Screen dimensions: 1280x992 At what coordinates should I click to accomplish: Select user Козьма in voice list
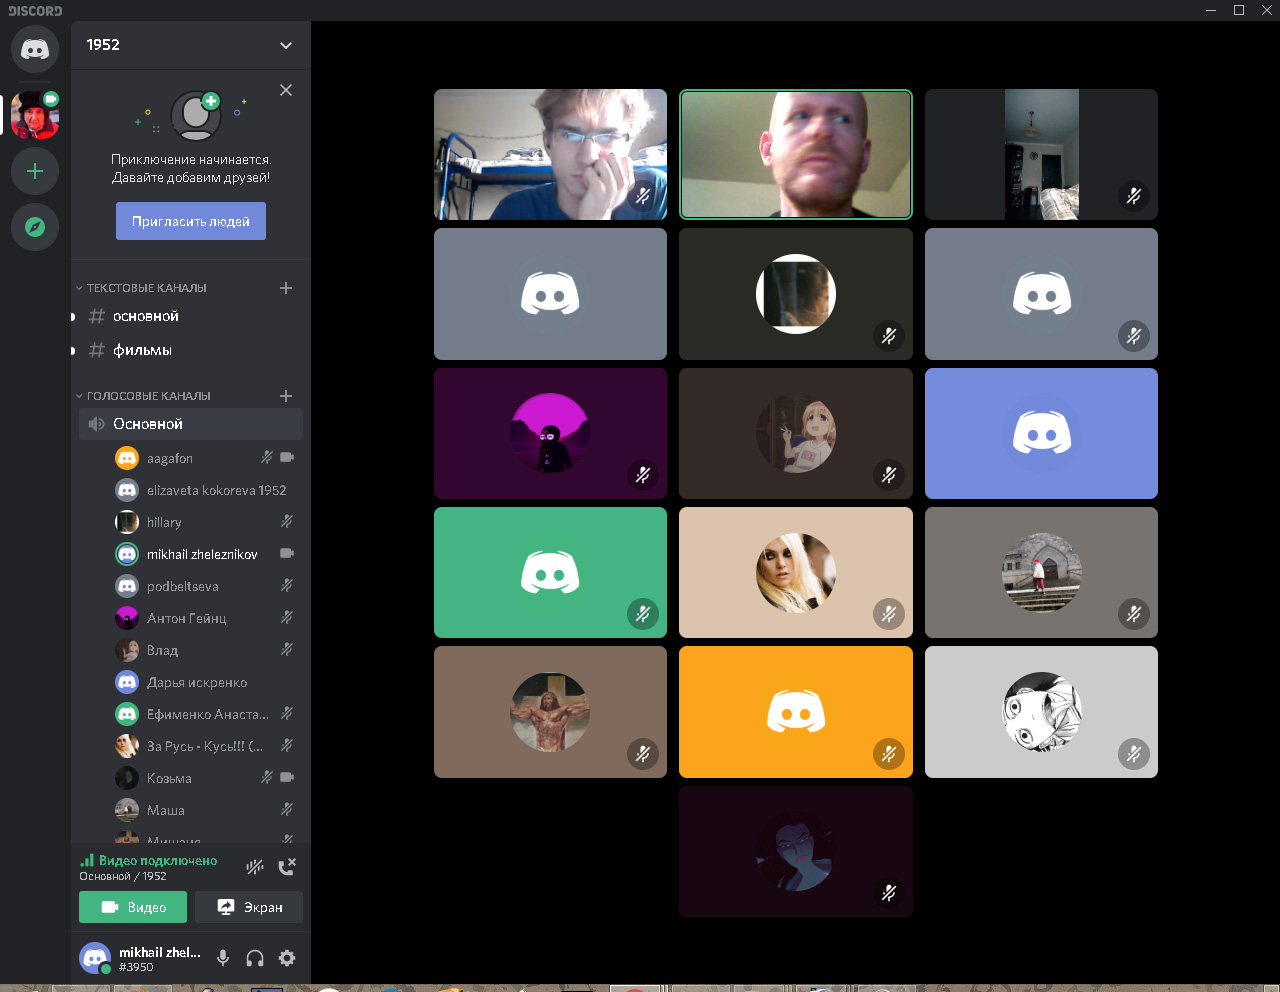[205, 778]
